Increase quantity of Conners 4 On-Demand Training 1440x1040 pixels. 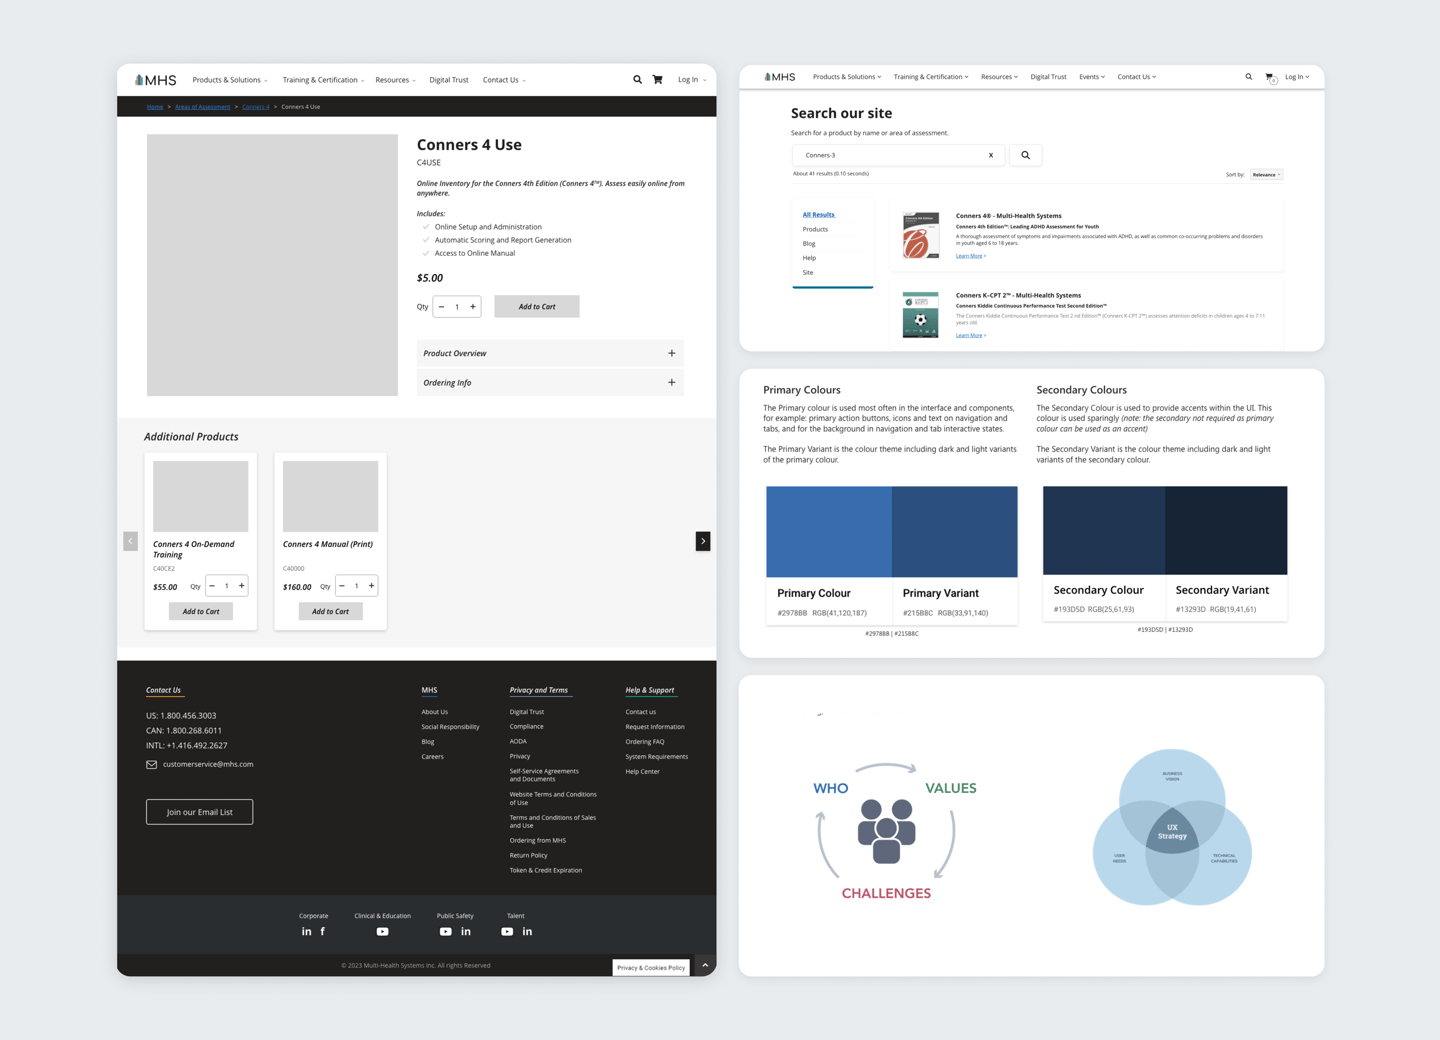click(x=241, y=586)
